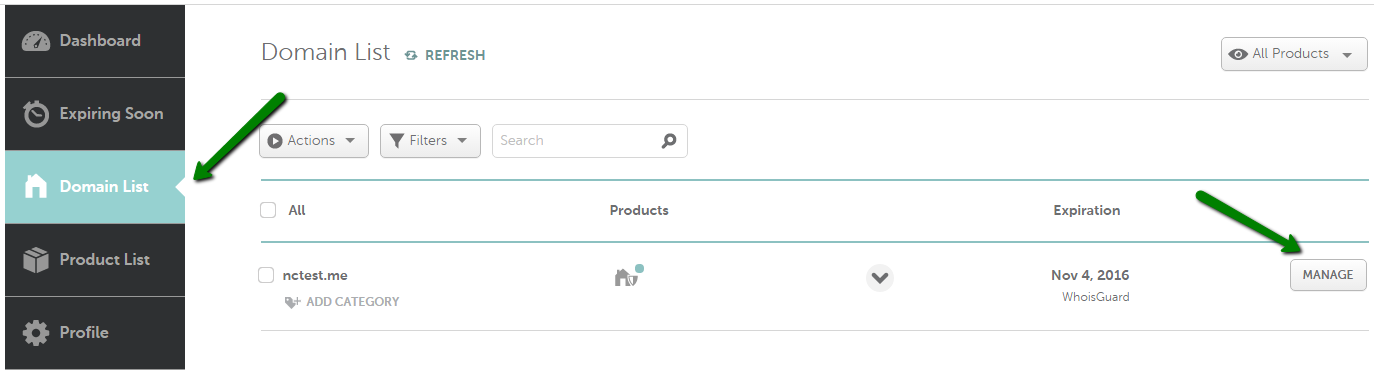Open the Expiring Soon sidebar item
The width and height of the screenshot is (1374, 384).
tap(95, 114)
